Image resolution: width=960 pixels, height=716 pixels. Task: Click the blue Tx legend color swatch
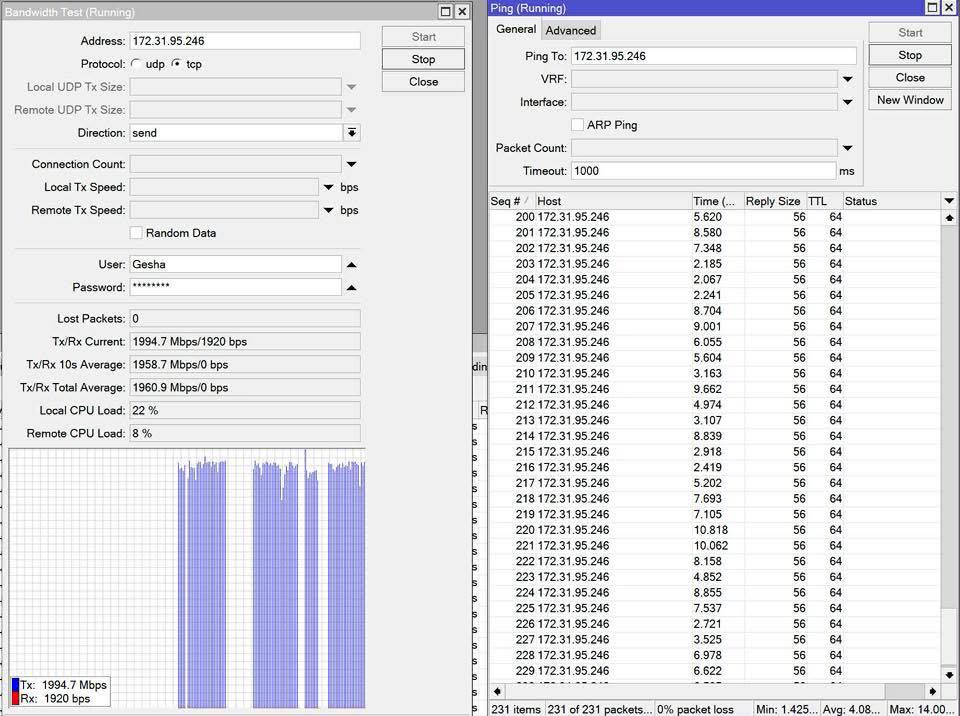click(x=15, y=685)
